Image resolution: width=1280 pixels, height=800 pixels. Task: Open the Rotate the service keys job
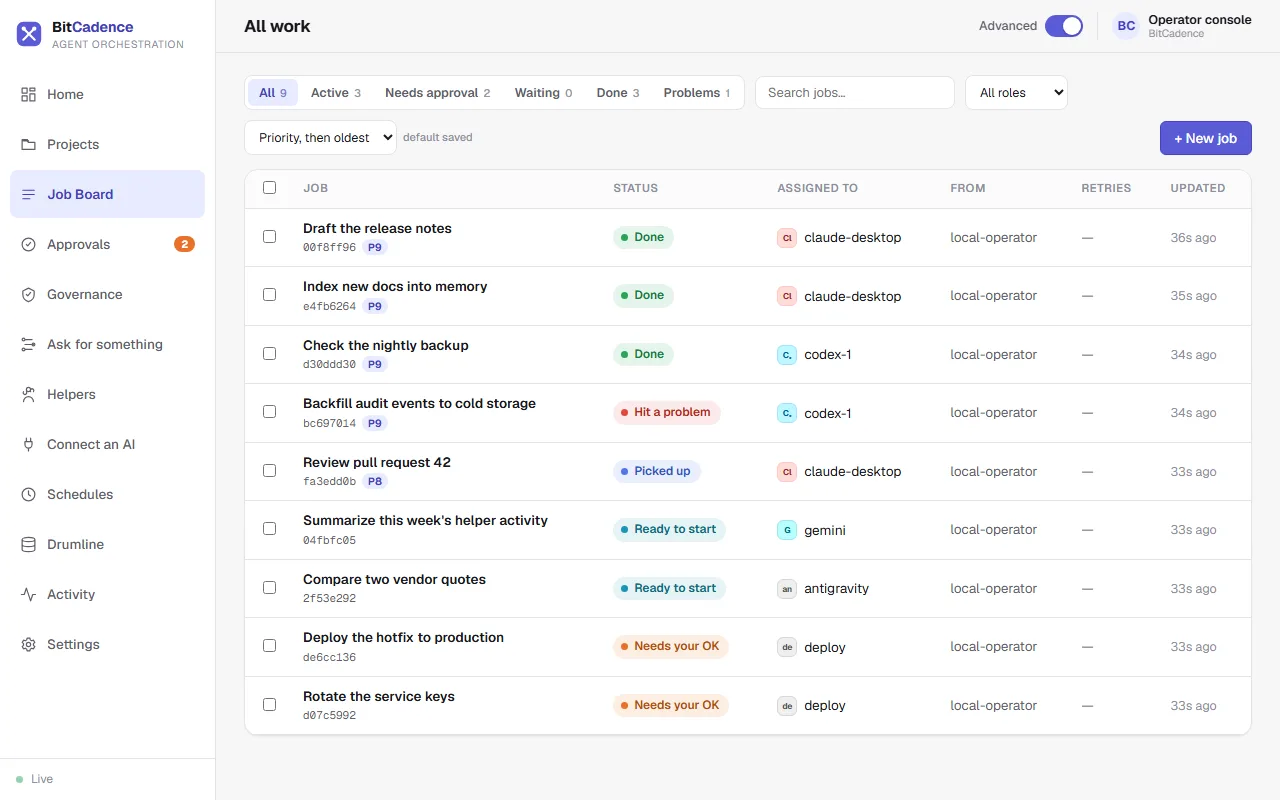[379, 696]
